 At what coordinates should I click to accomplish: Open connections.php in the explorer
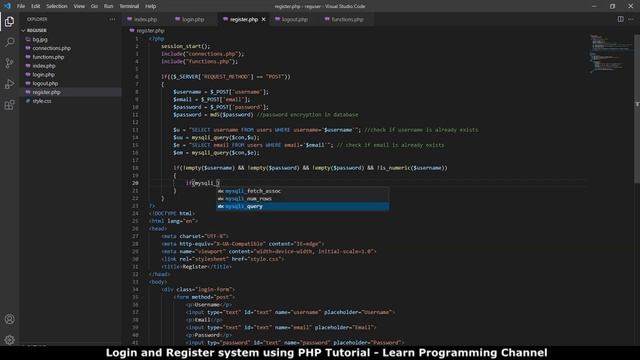tap(51, 48)
